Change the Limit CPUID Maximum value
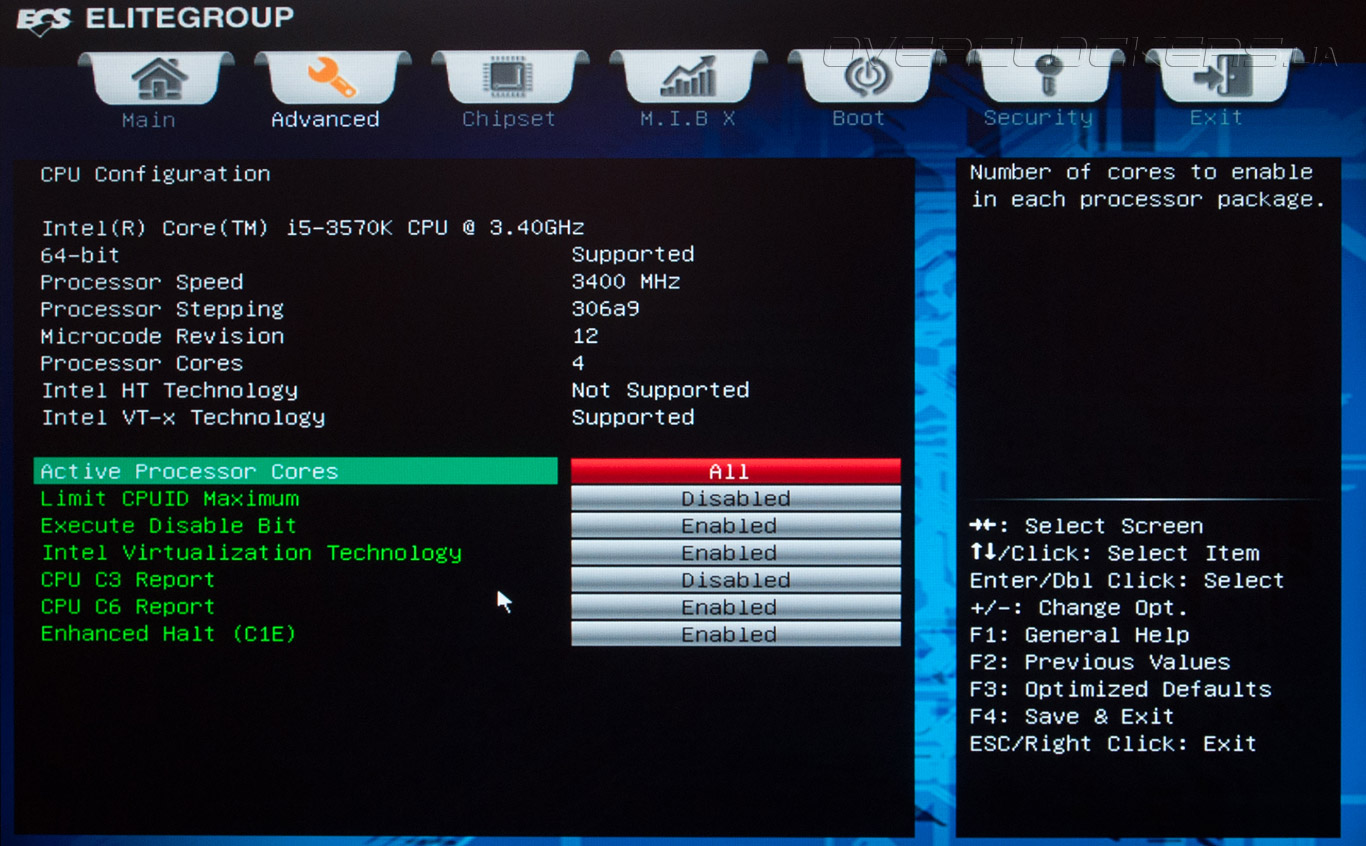 coord(736,498)
